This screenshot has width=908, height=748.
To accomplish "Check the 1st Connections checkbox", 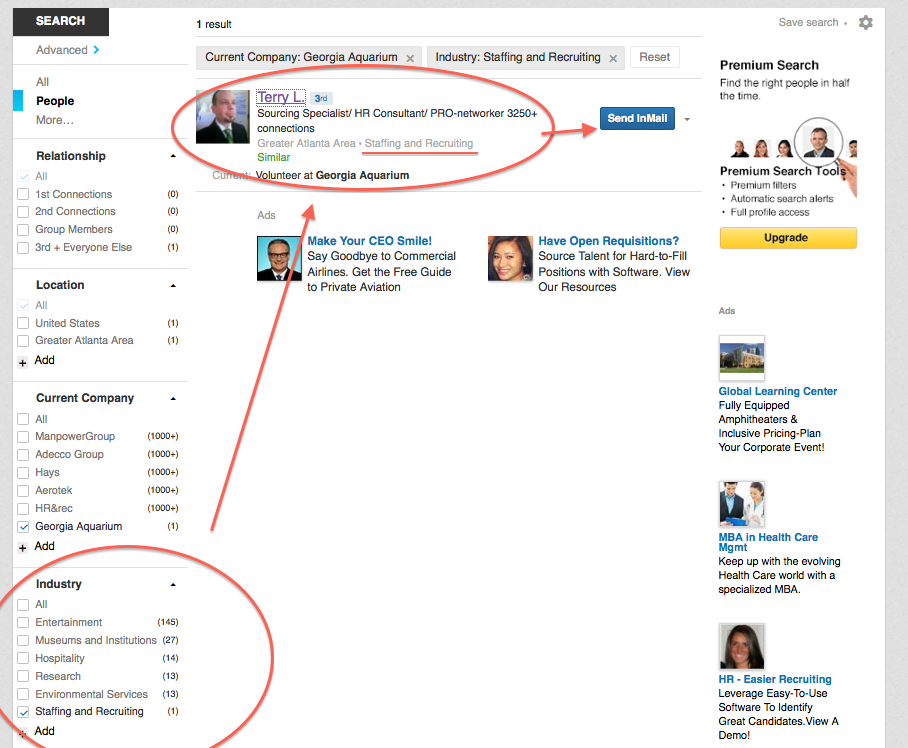I will pyautogui.click(x=23, y=195).
